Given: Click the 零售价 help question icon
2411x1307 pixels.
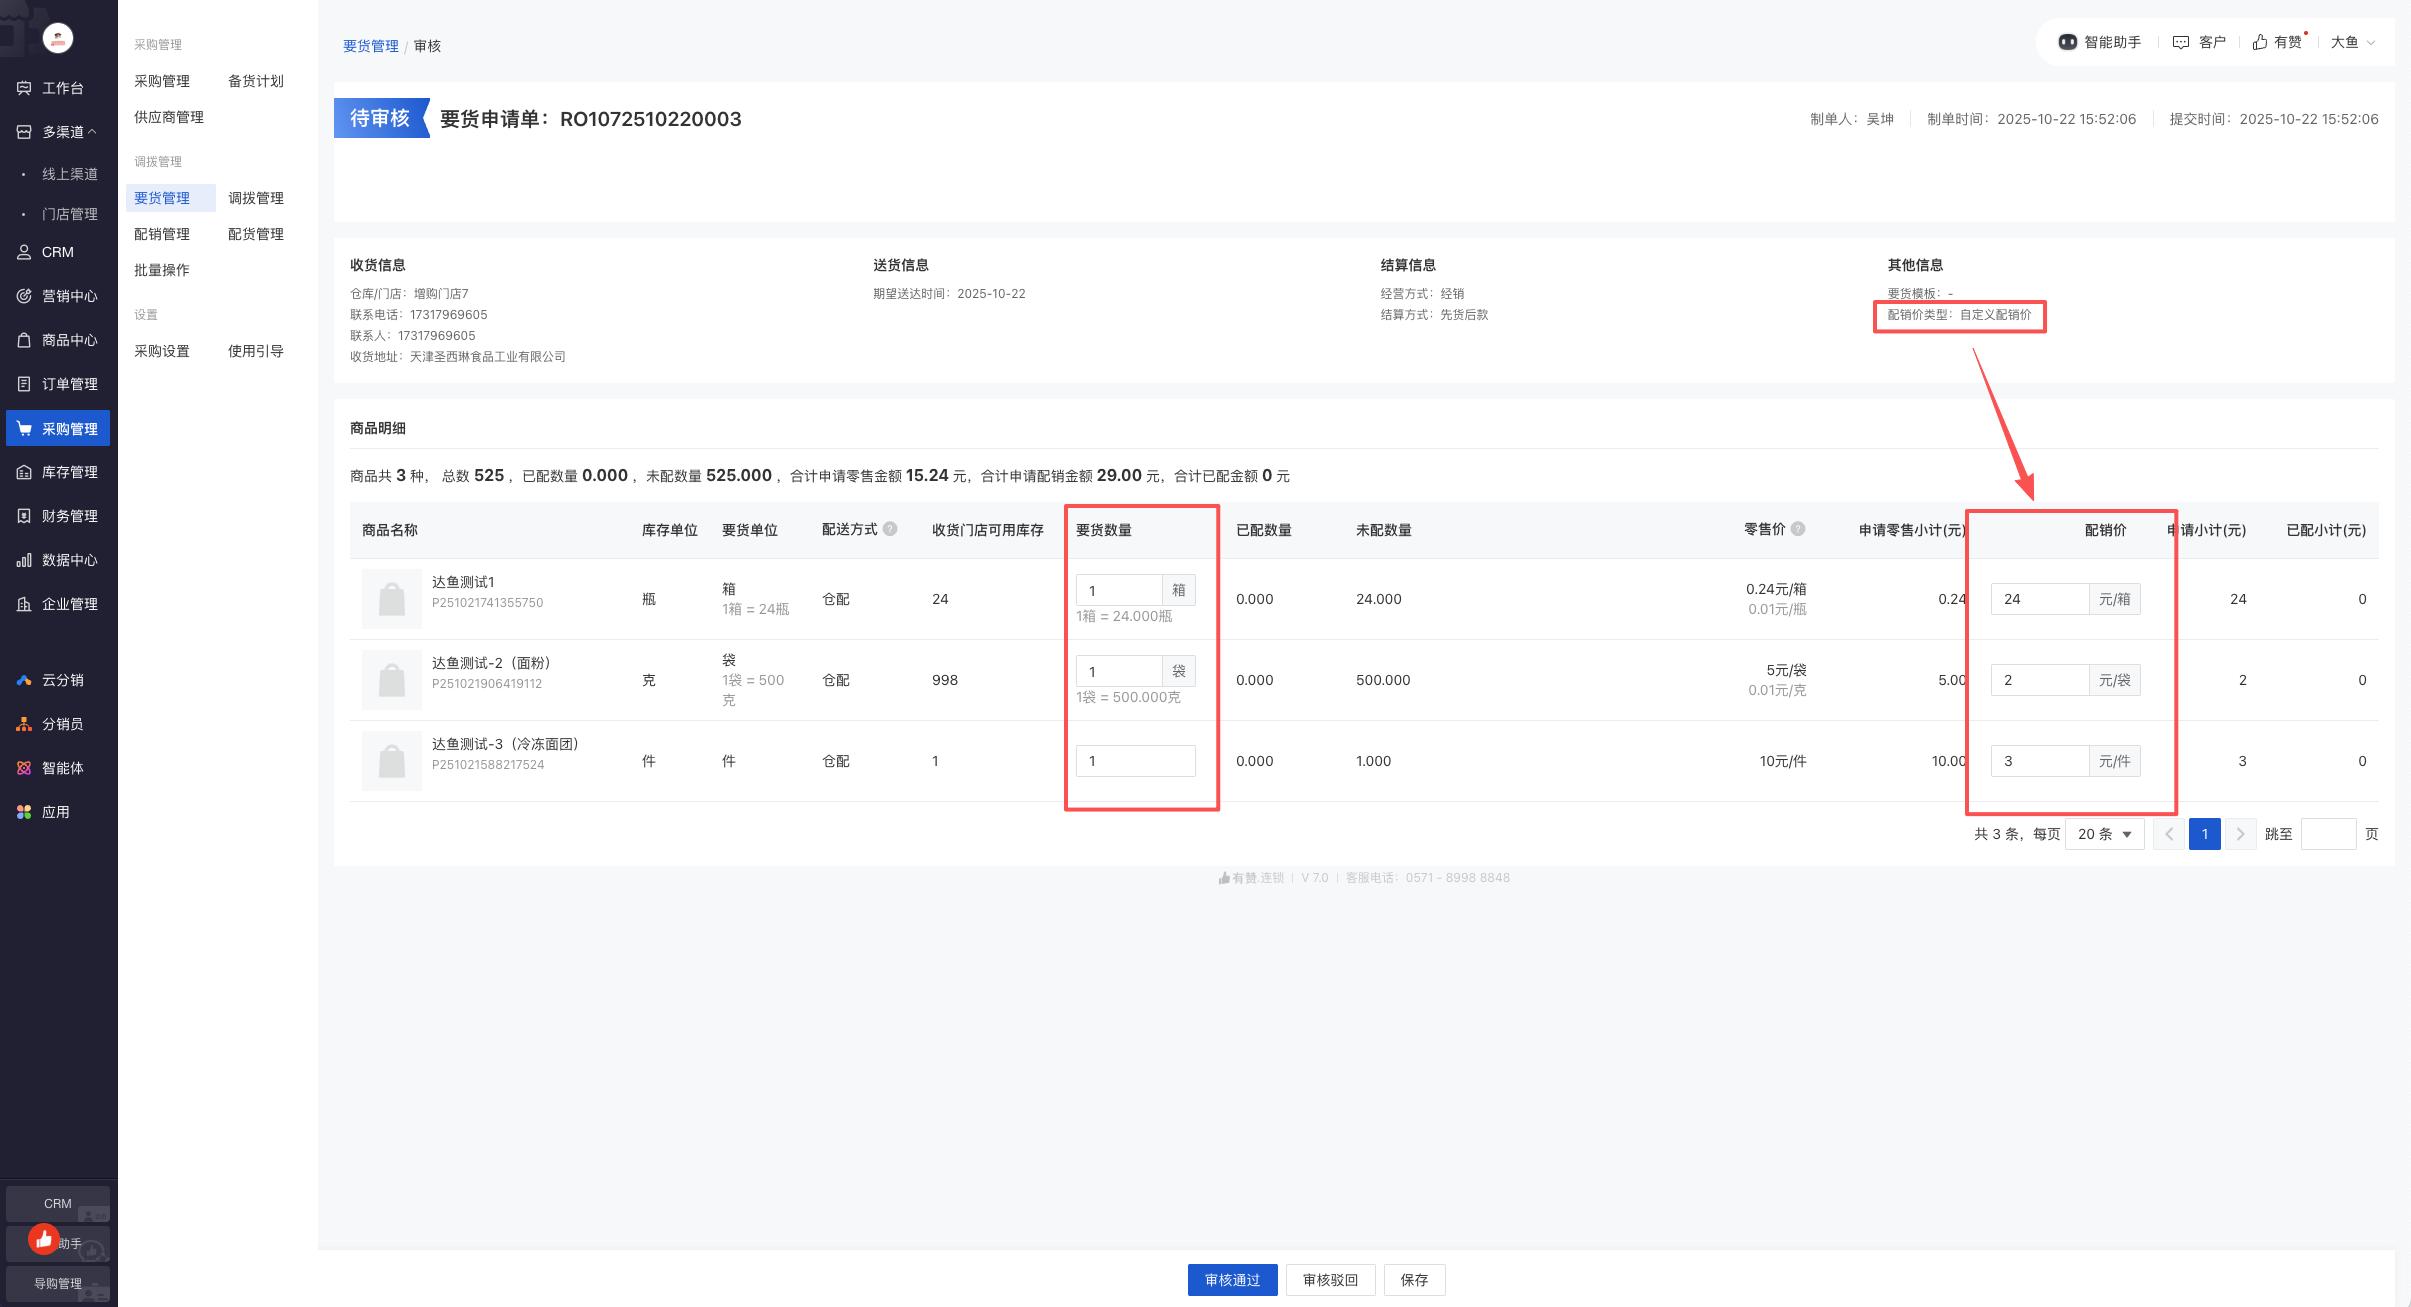Looking at the screenshot, I should tap(1798, 529).
